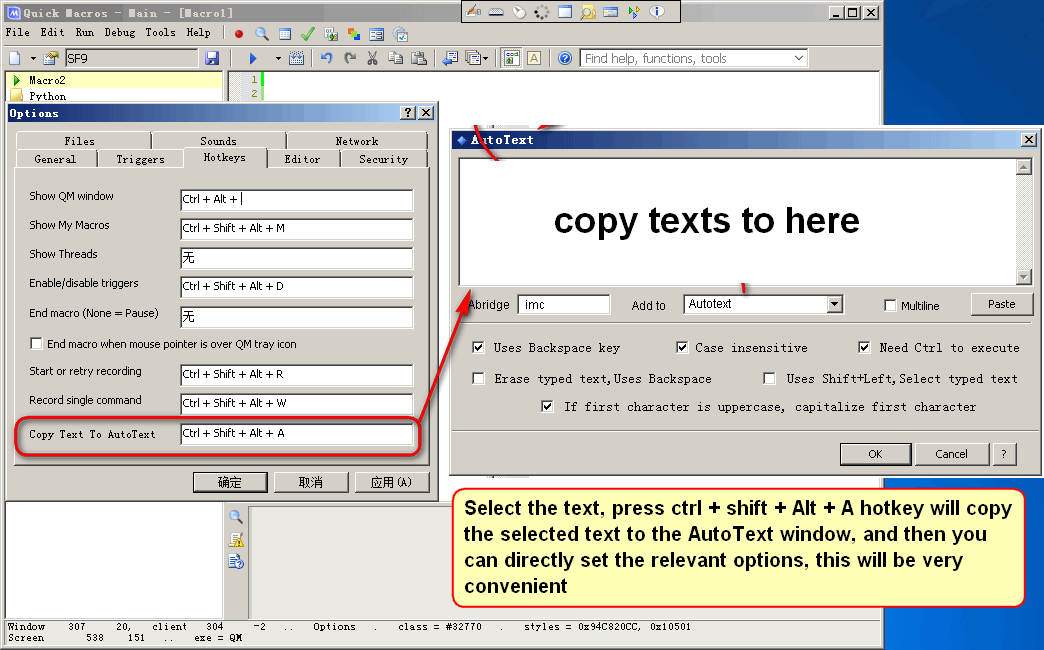The image size is (1044, 650).
Task: Click the AutoText text area scroll down arrow
Action: (x=1023, y=277)
